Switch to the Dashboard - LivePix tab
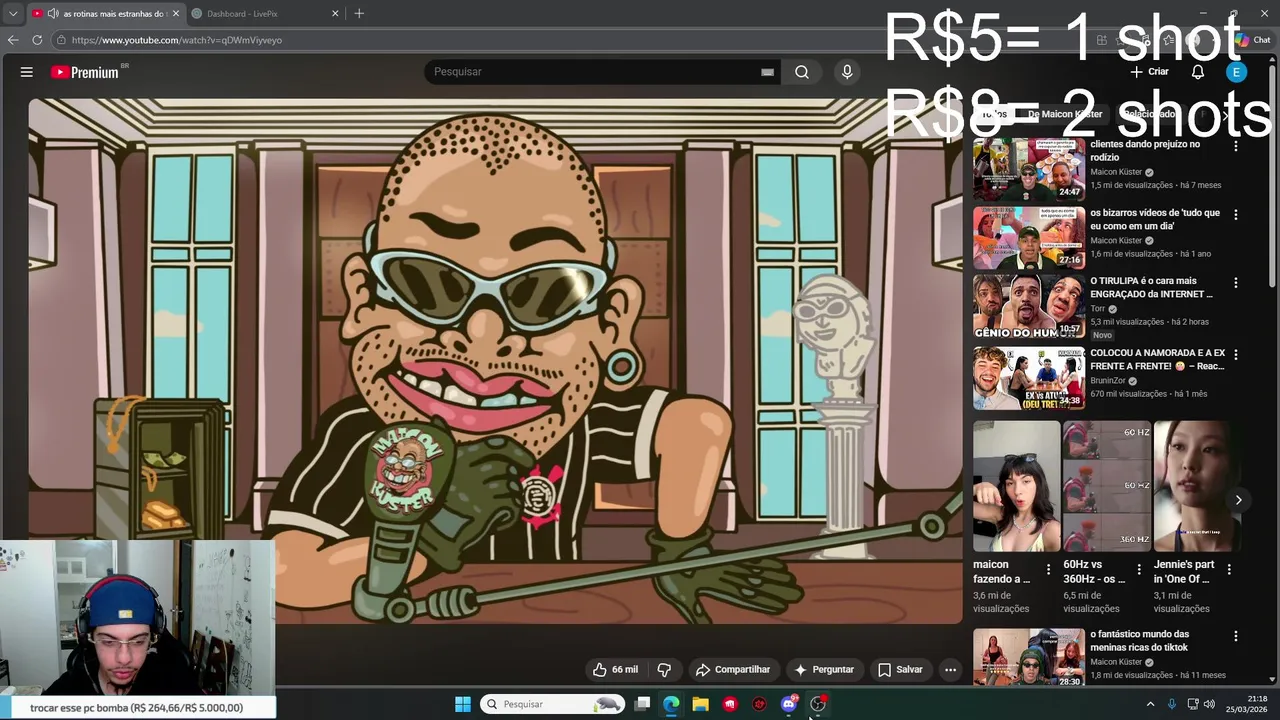Image resolution: width=1280 pixels, height=720 pixels. coord(264,14)
